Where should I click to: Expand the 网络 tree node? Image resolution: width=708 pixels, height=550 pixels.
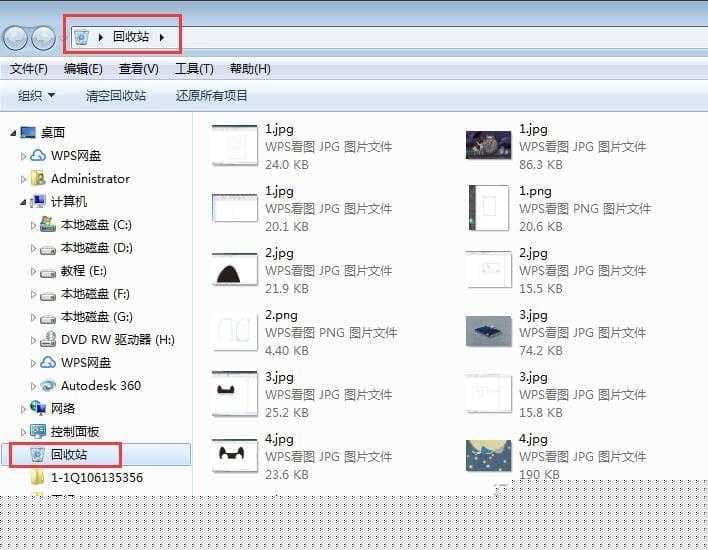coord(24,408)
